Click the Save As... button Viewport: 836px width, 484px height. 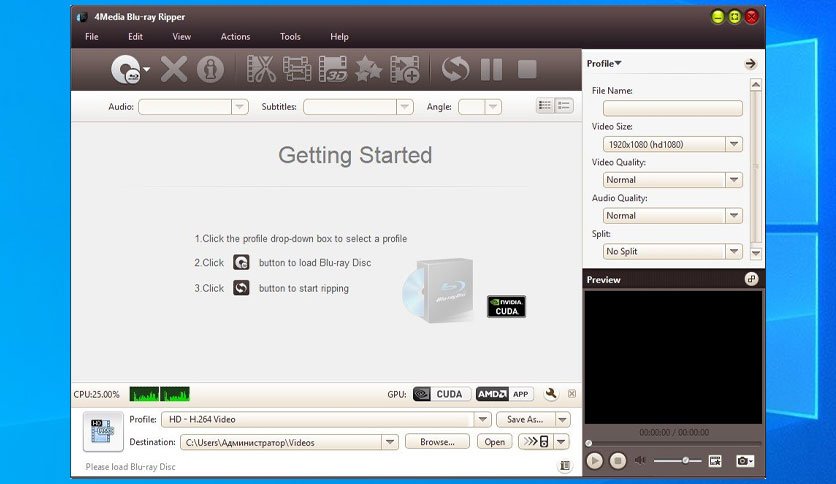pyautogui.click(x=525, y=420)
